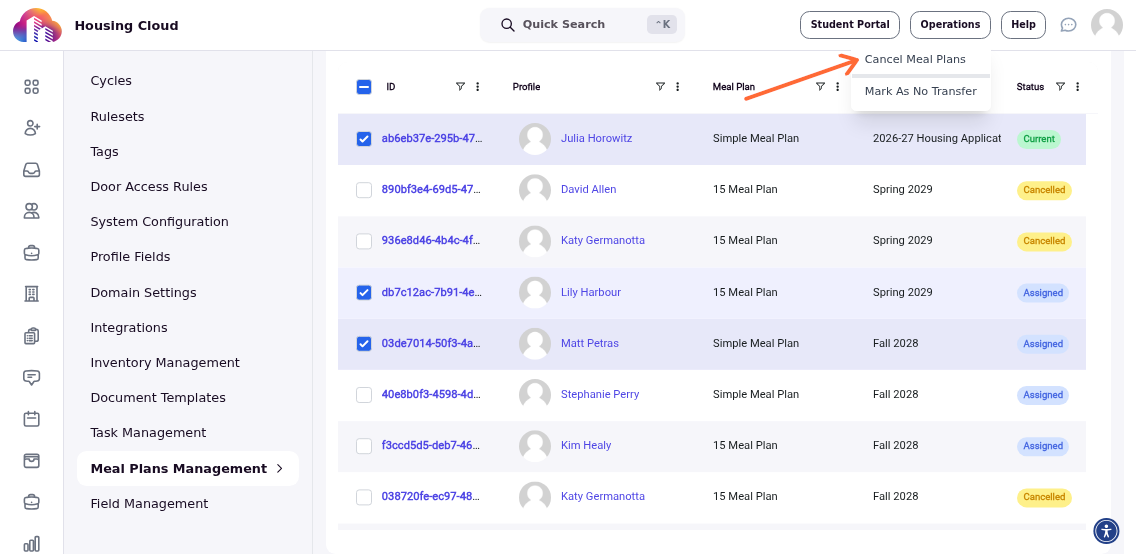1136x554 pixels.
Task: Click the Help button
Action: (1023, 25)
